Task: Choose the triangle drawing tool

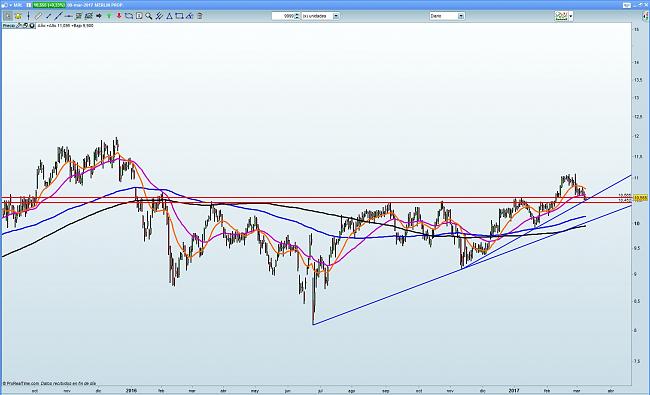Action: click(x=169, y=16)
